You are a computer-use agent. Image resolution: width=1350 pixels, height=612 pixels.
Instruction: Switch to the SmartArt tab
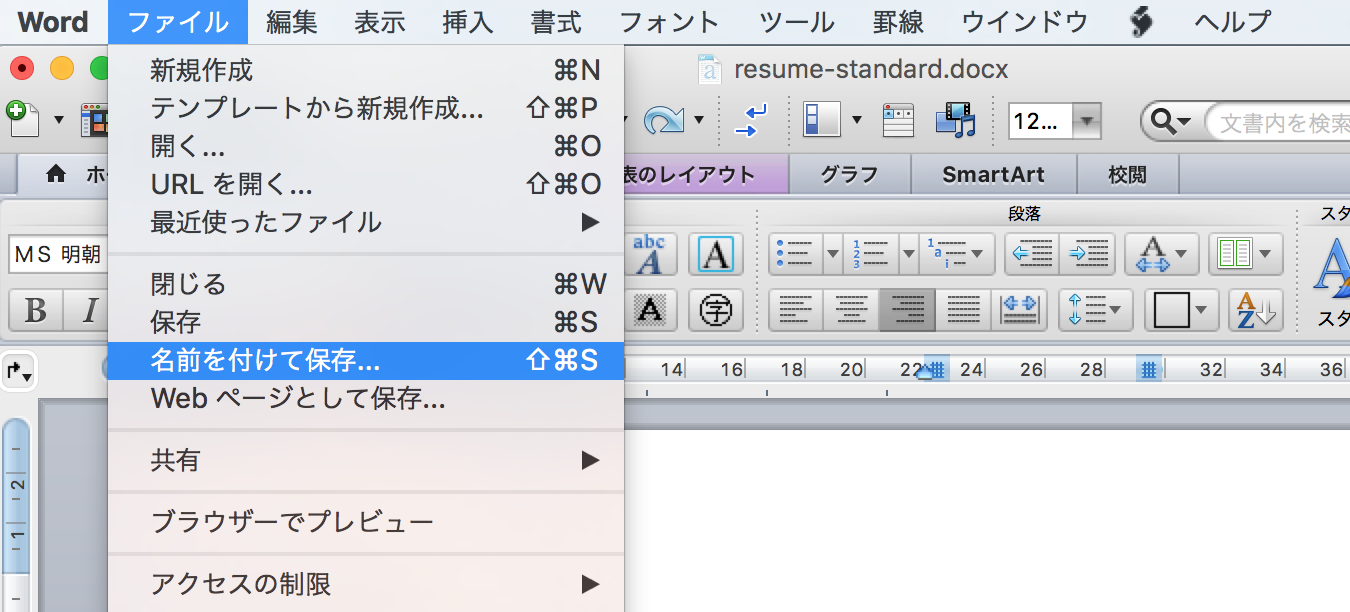click(993, 175)
